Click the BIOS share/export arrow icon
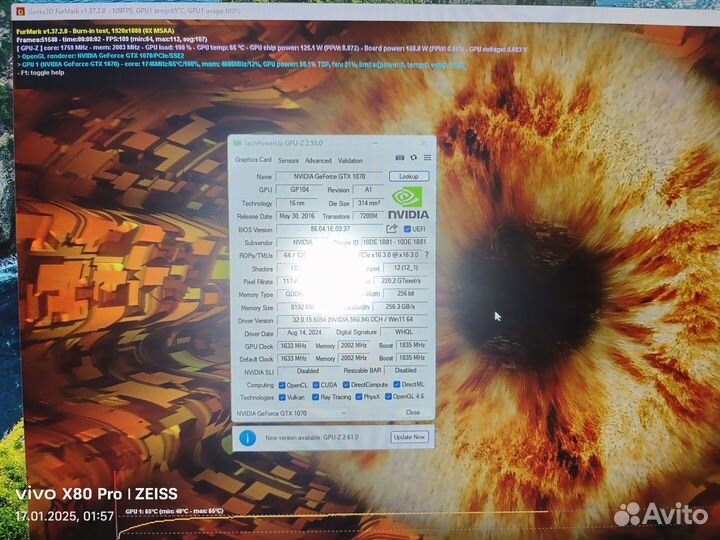The image size is (720, 540). pyautogui.click(x=391, y=229)
